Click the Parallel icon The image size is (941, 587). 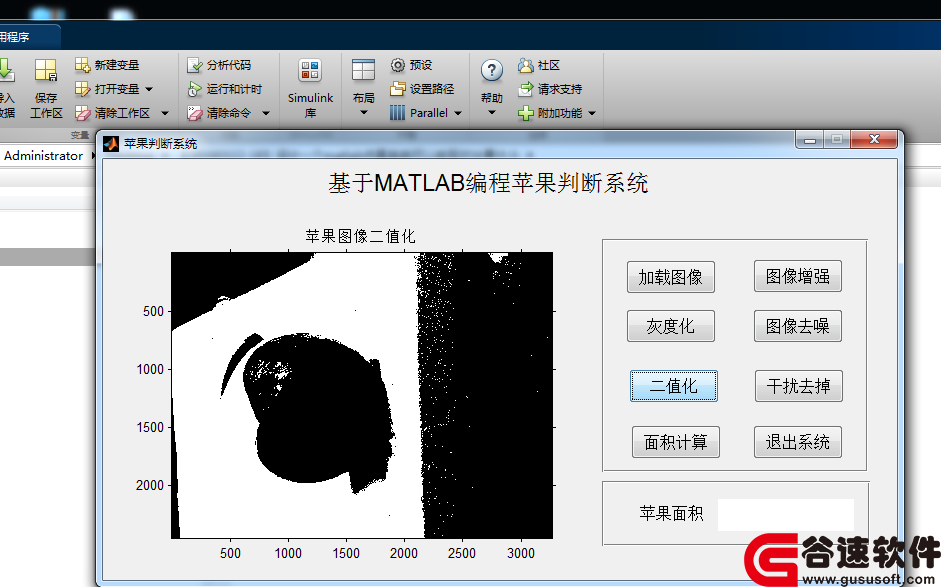[397, 113]
